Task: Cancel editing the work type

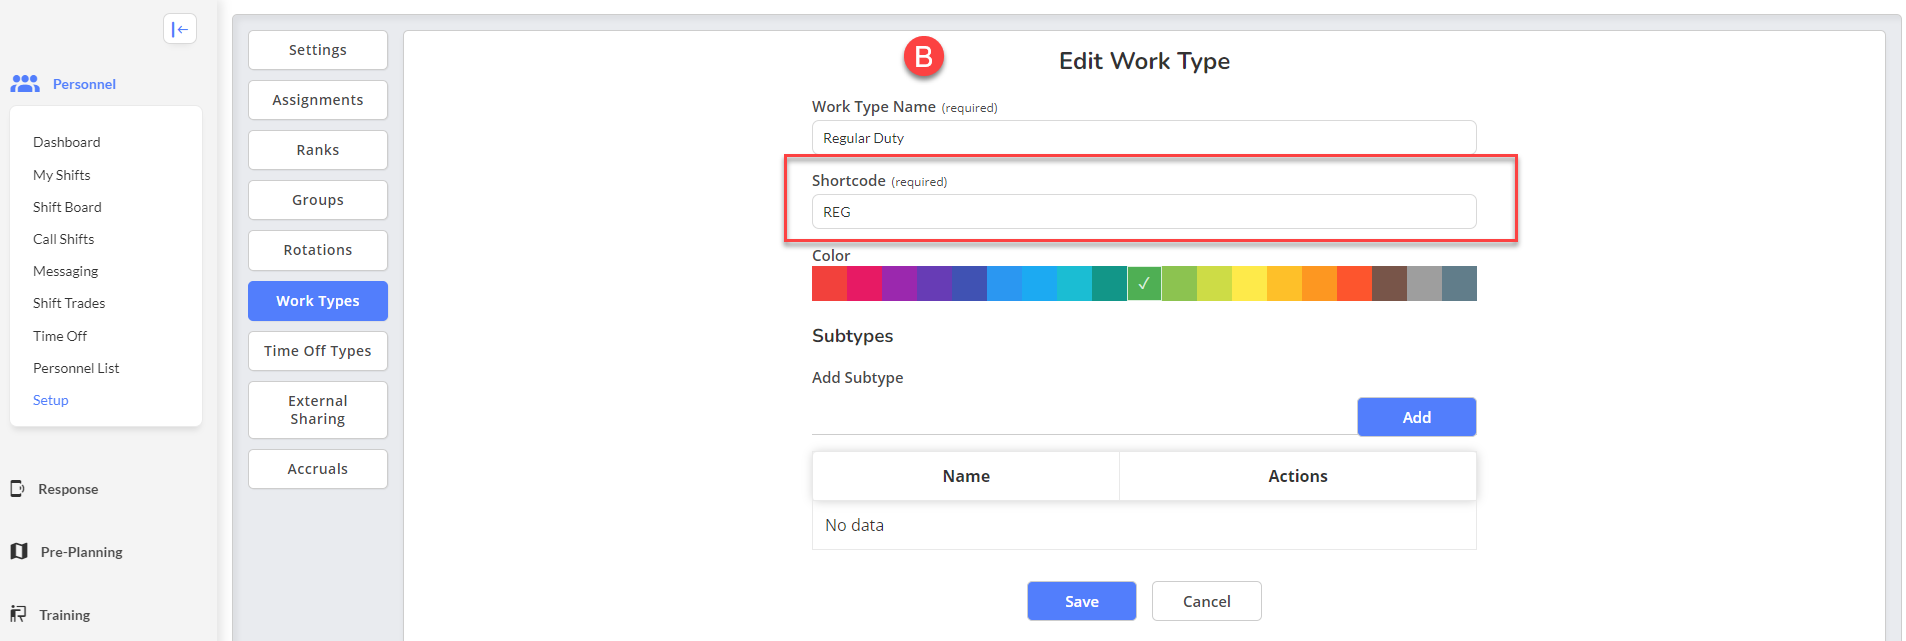Action: 1207,601
